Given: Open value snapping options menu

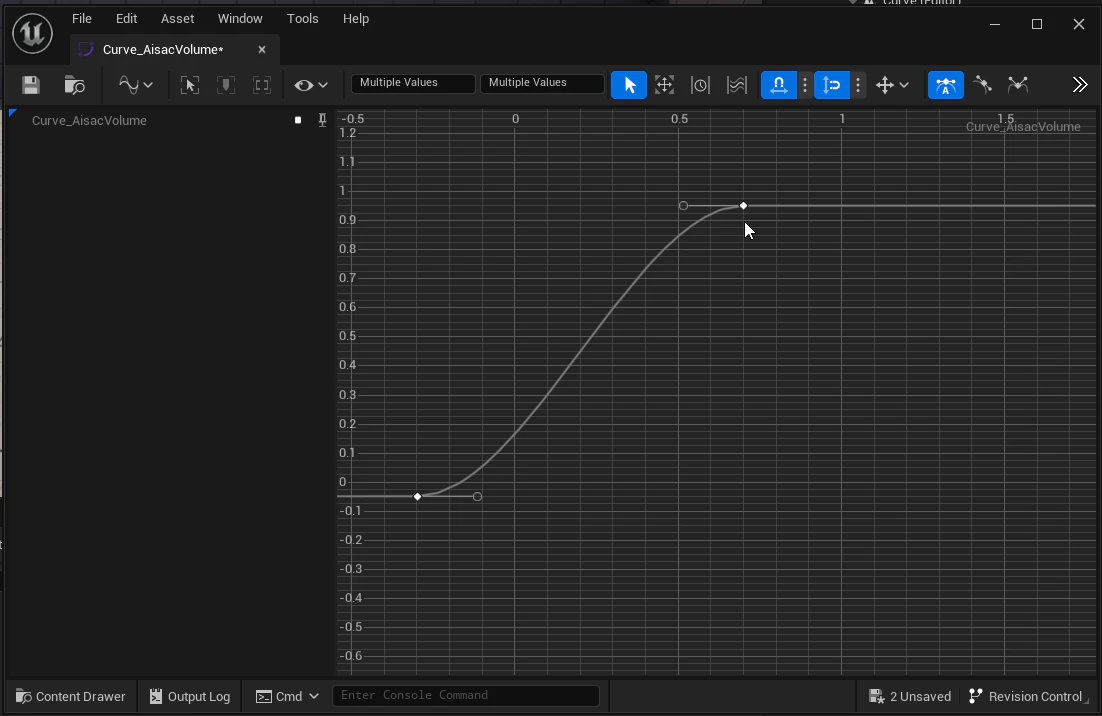Looking at the screenshot, I should pos(857,85).
